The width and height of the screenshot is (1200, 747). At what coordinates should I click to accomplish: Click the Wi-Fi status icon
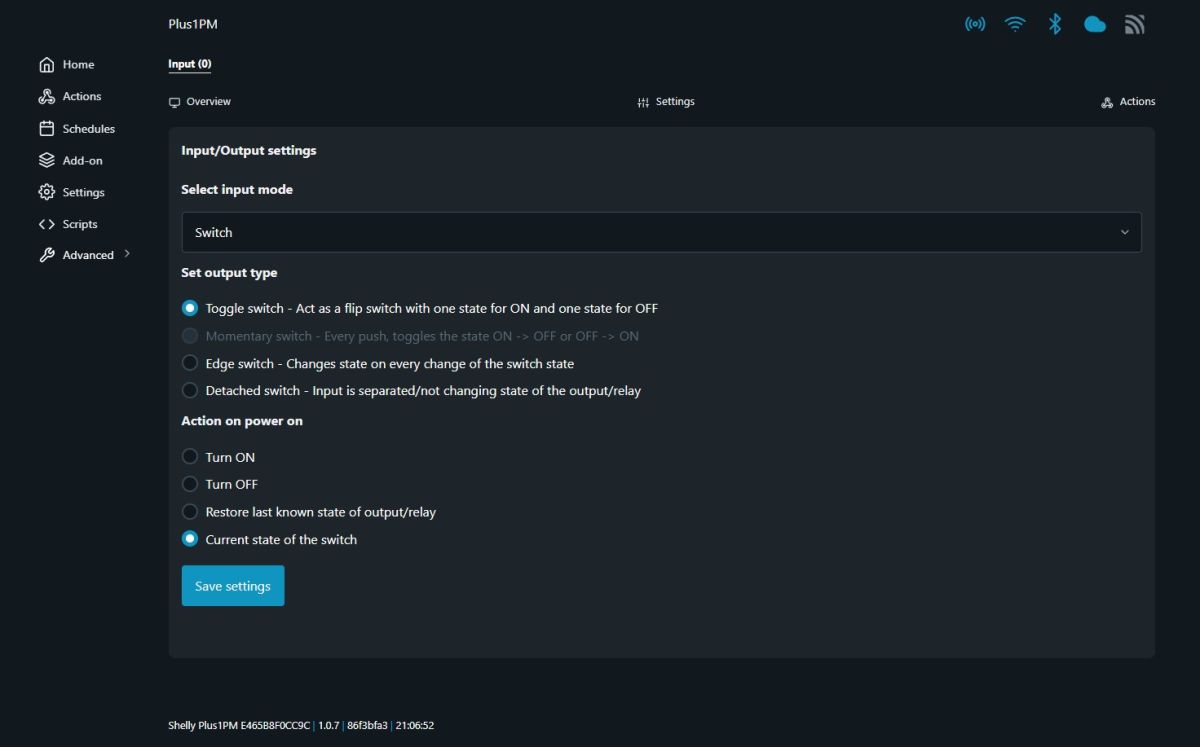[x=1015, y=24]
